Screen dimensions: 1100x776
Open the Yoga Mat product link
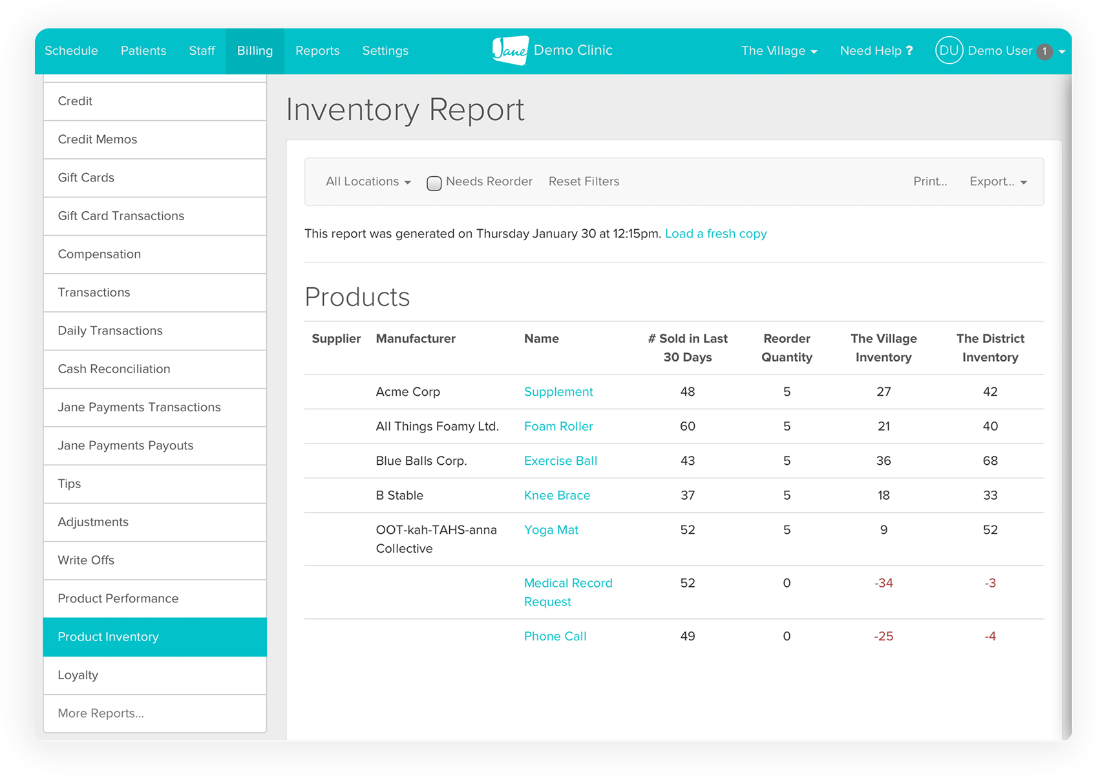coord(551,530)
